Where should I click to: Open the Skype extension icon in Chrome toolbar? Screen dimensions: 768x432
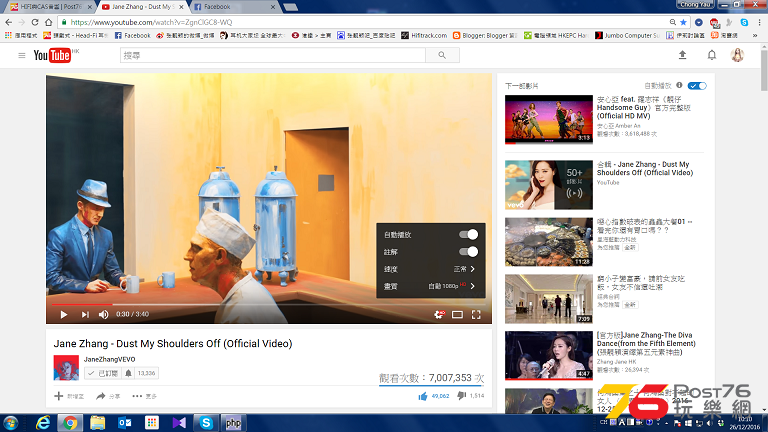(x=744, y=22)
